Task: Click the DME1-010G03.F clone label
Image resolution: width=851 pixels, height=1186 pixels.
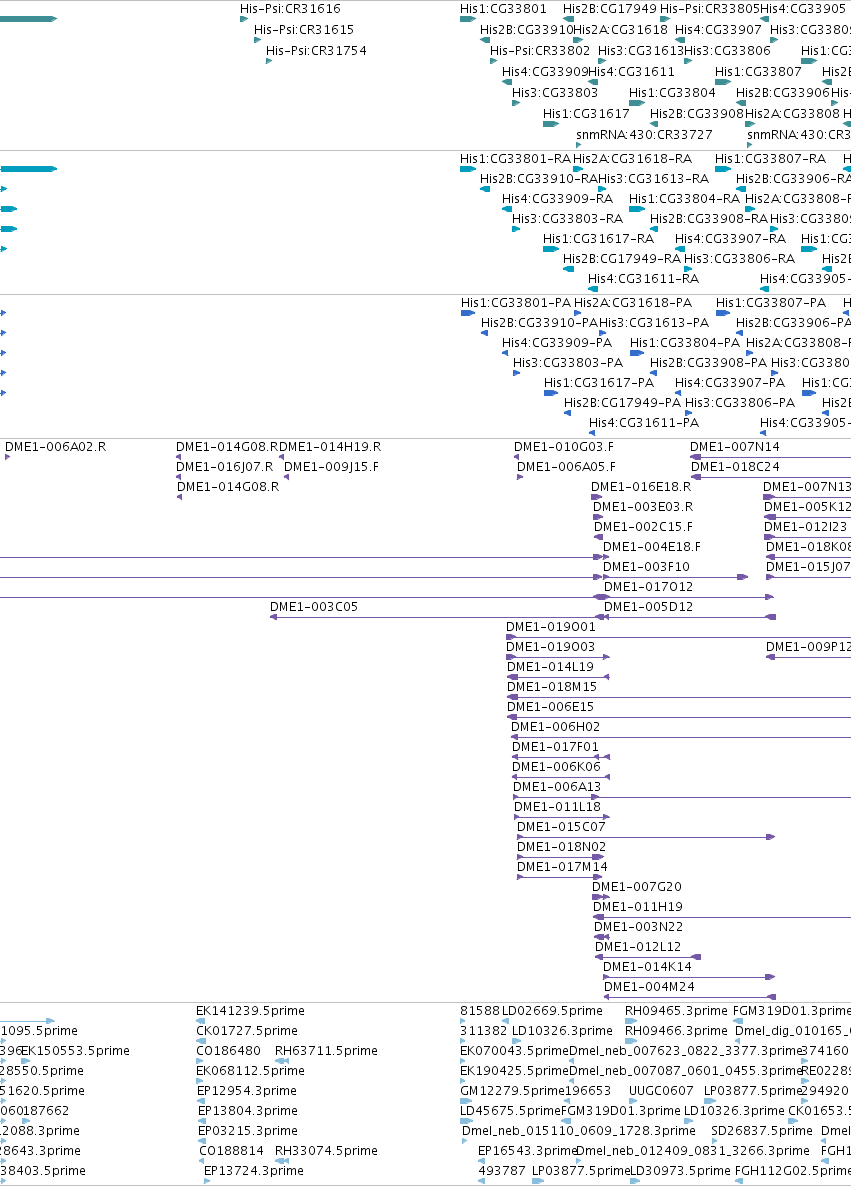Action: click(x=564, y=447)
